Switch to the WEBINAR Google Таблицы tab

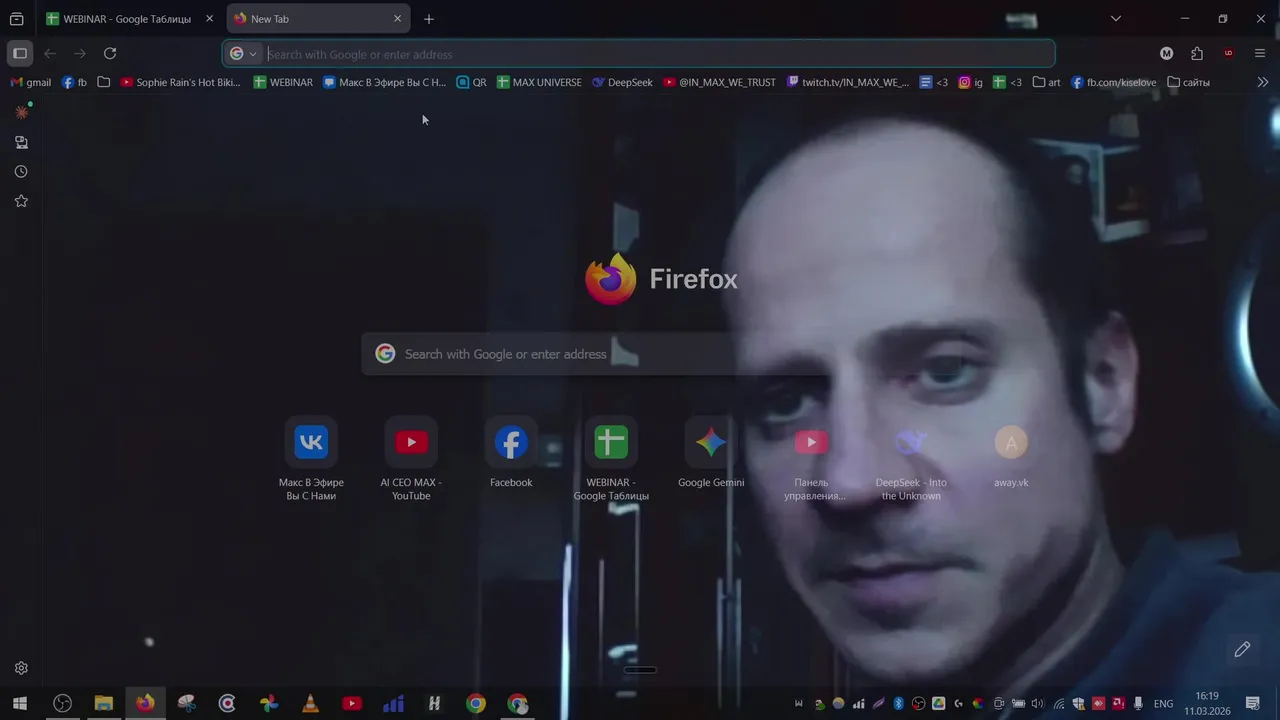(x=130, y=19)
